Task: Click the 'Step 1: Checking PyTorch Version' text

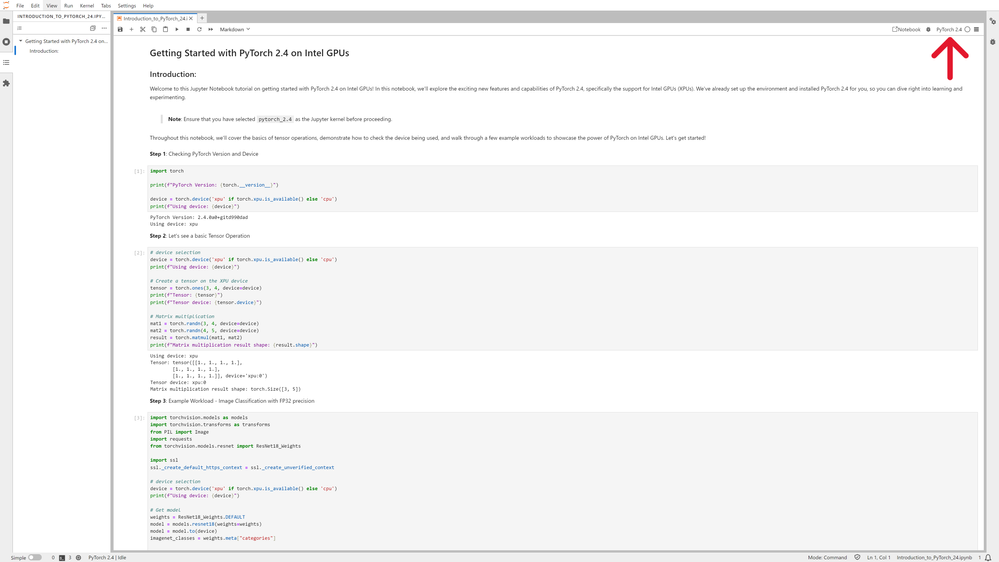Action: coord(204,154)
